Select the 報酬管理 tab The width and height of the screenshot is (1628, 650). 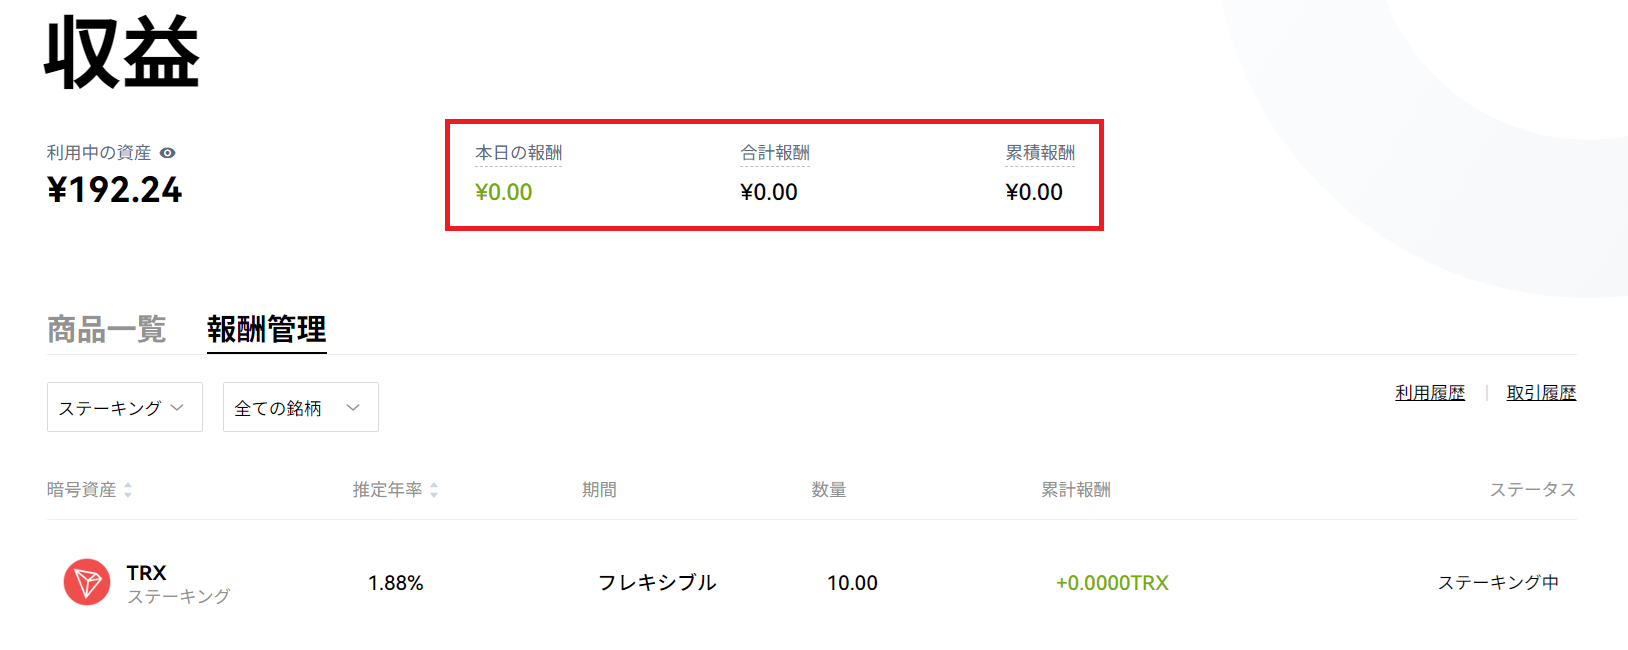click(x=267, y=330)
